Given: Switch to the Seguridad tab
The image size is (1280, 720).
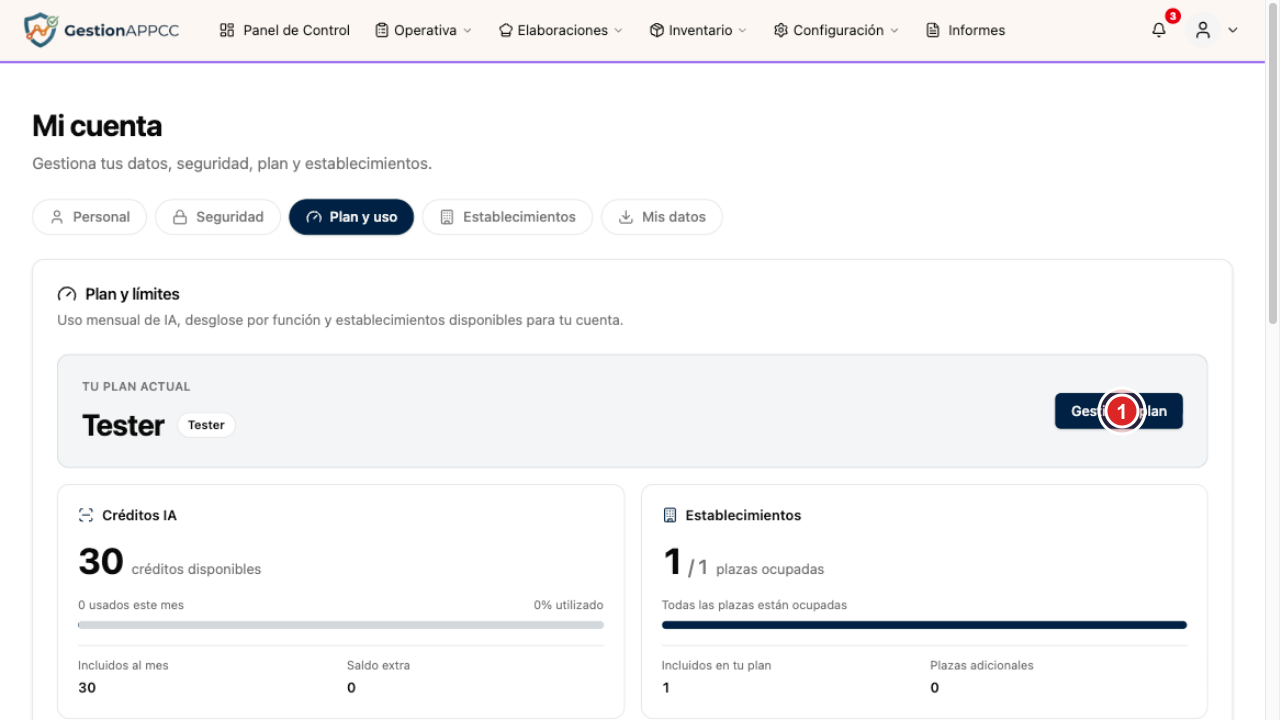Looking at the screenshot, I should point(218,217).
